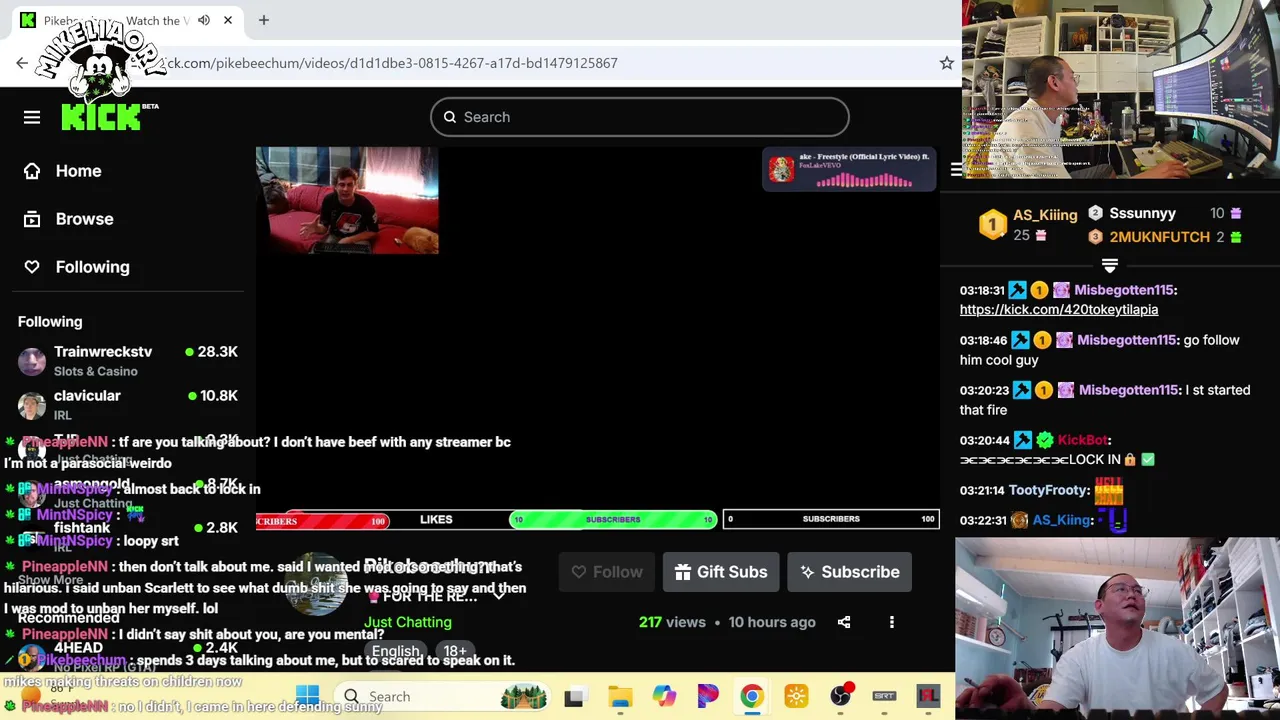Go back with the browser back arrow
The image size is (1280, 720).
[22, 63]
